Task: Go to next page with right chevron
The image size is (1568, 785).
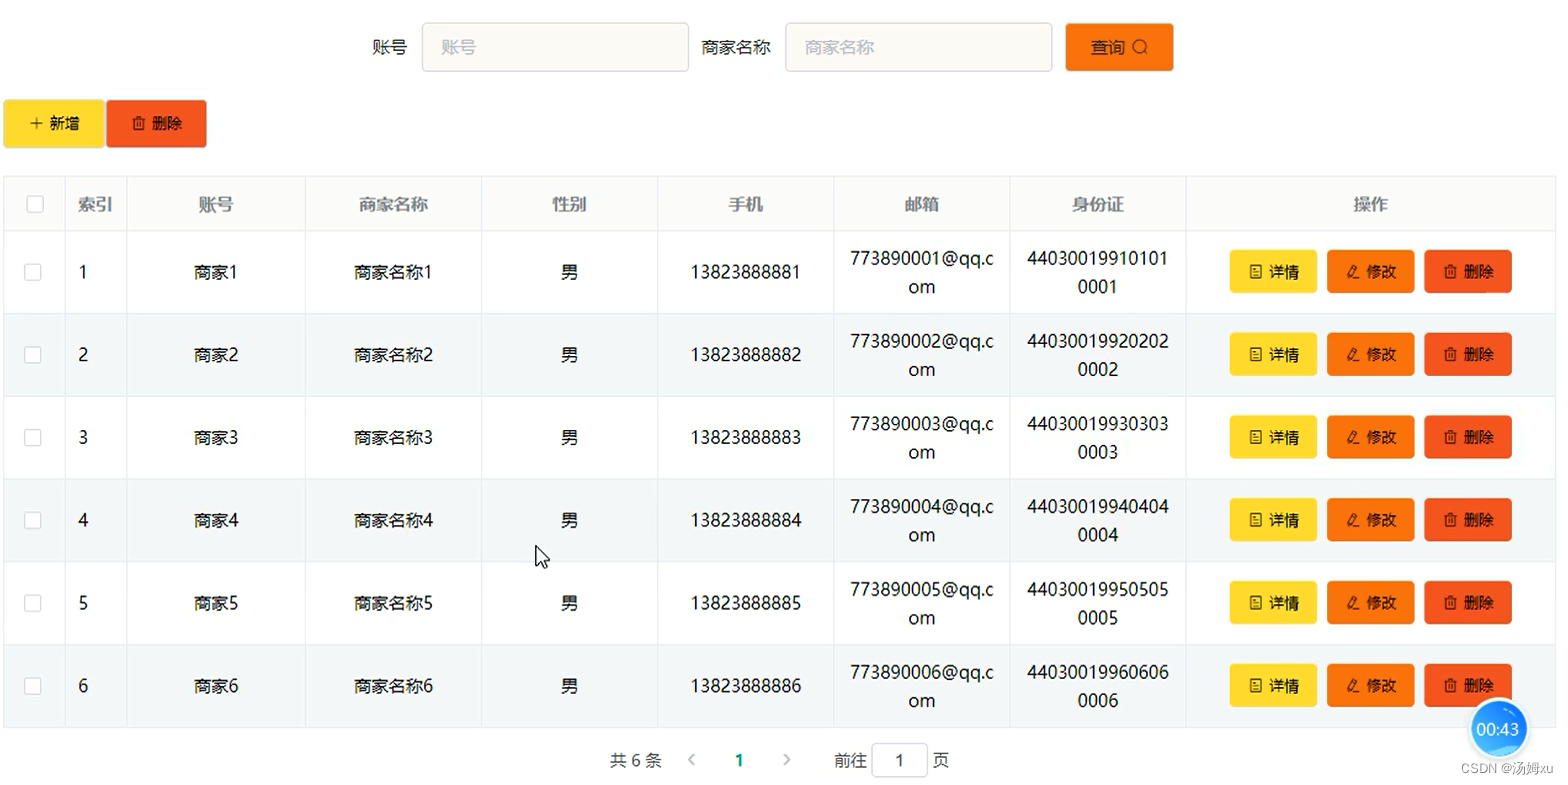Action: click(x=787, y=760)
